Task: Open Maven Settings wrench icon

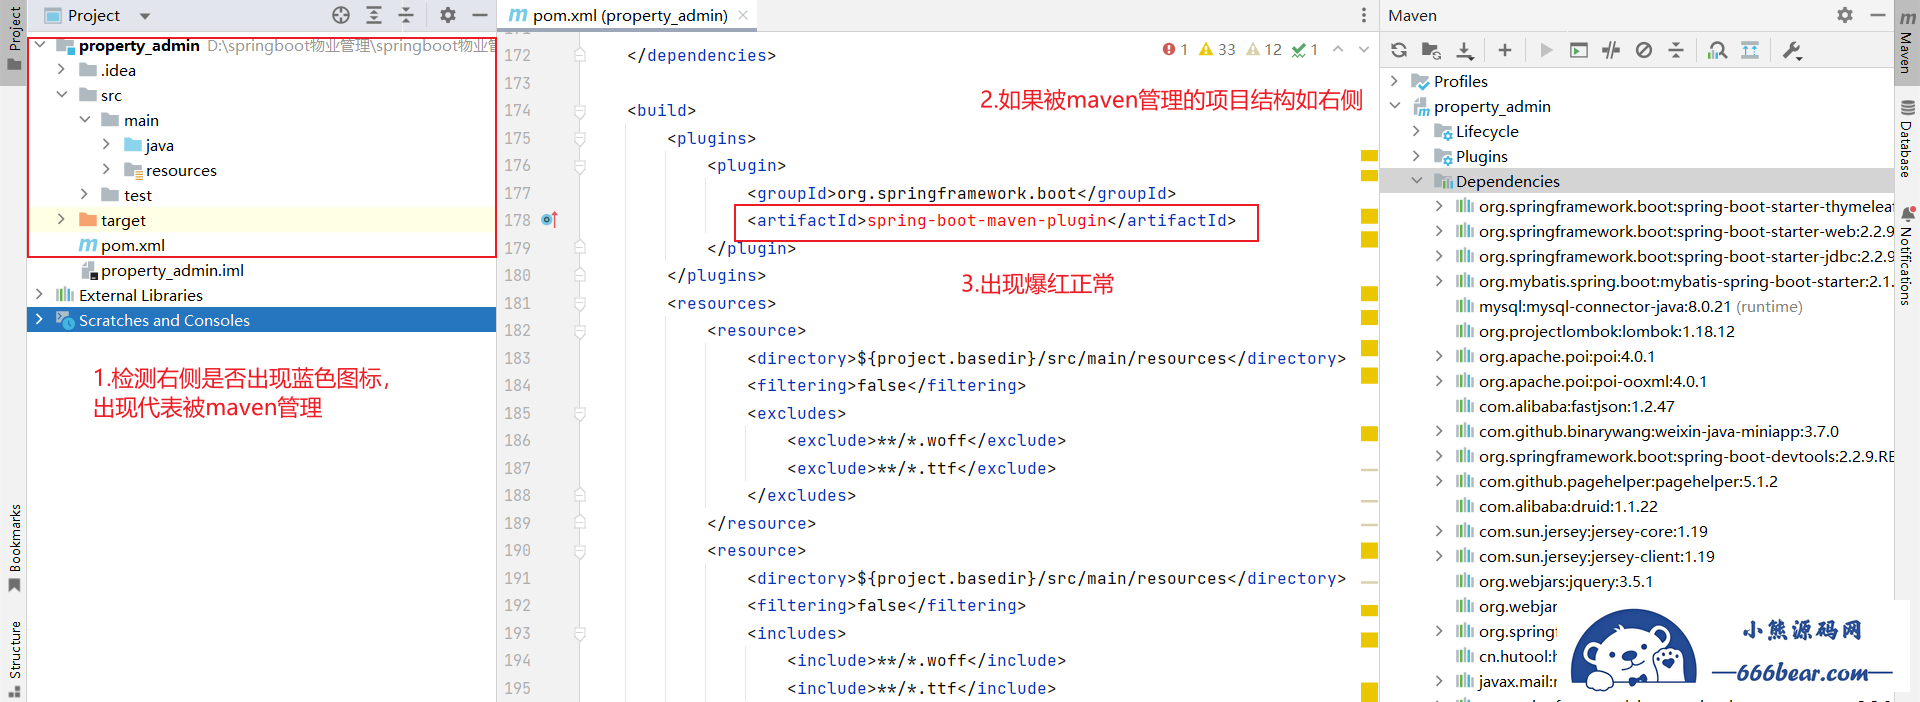Action: point(1792,50)
